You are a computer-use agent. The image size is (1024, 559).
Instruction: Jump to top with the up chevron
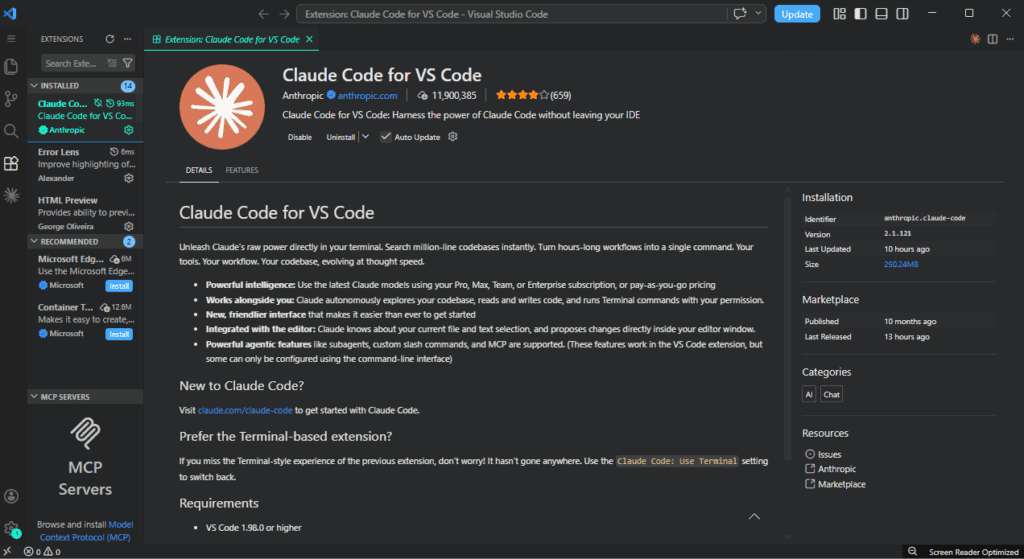pyautogui.click(x=754, y=517)
